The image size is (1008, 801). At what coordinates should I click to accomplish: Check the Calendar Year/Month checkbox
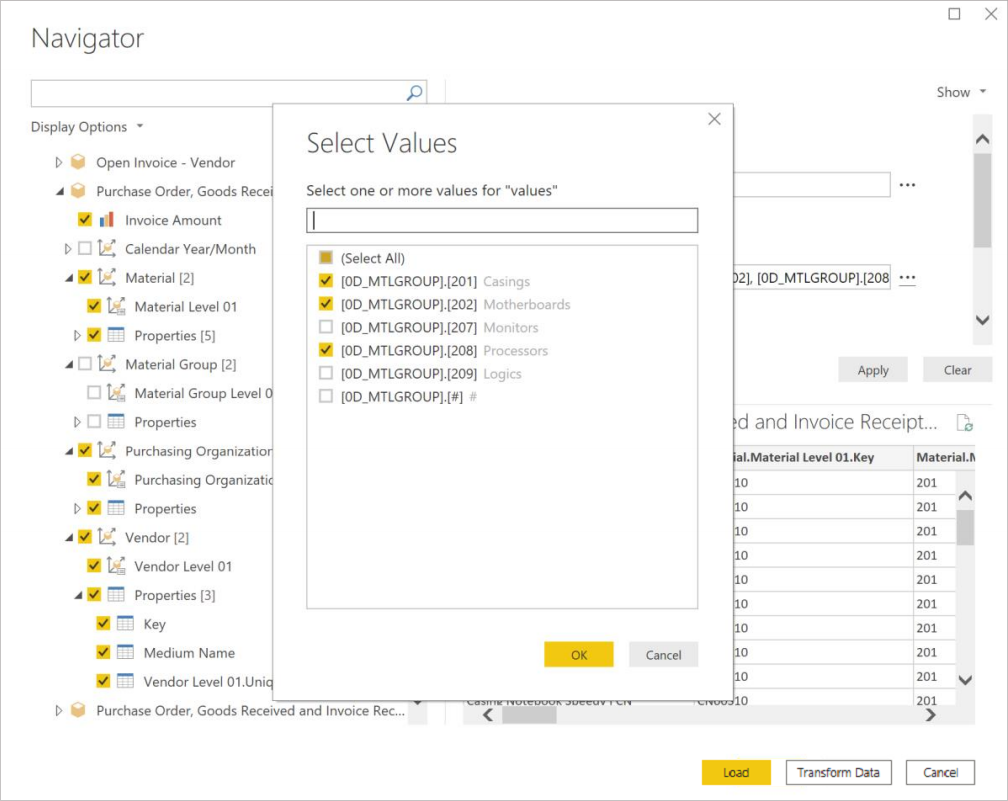point(85,248)
